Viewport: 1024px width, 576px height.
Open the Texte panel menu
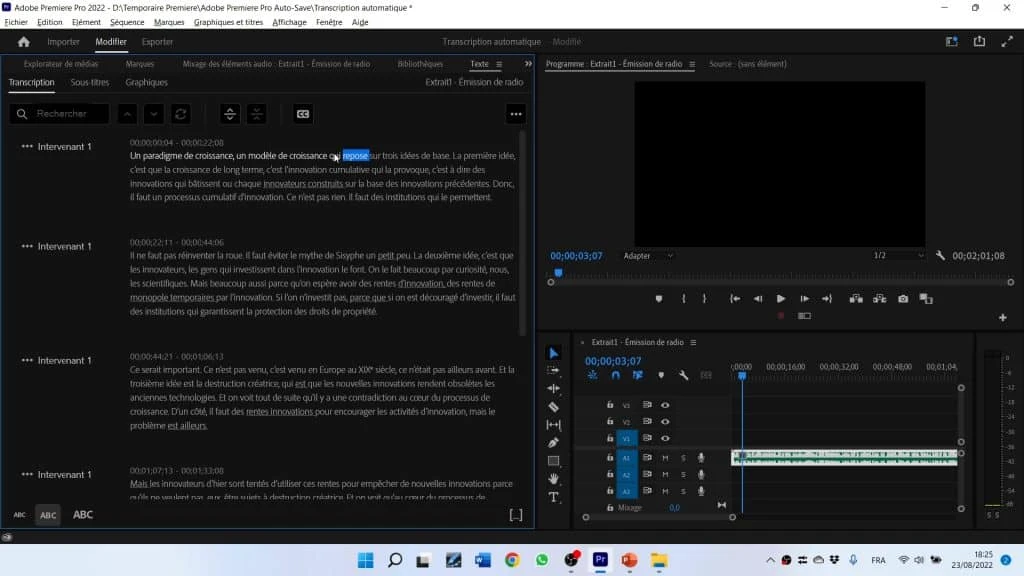click(x=499, y=64)
